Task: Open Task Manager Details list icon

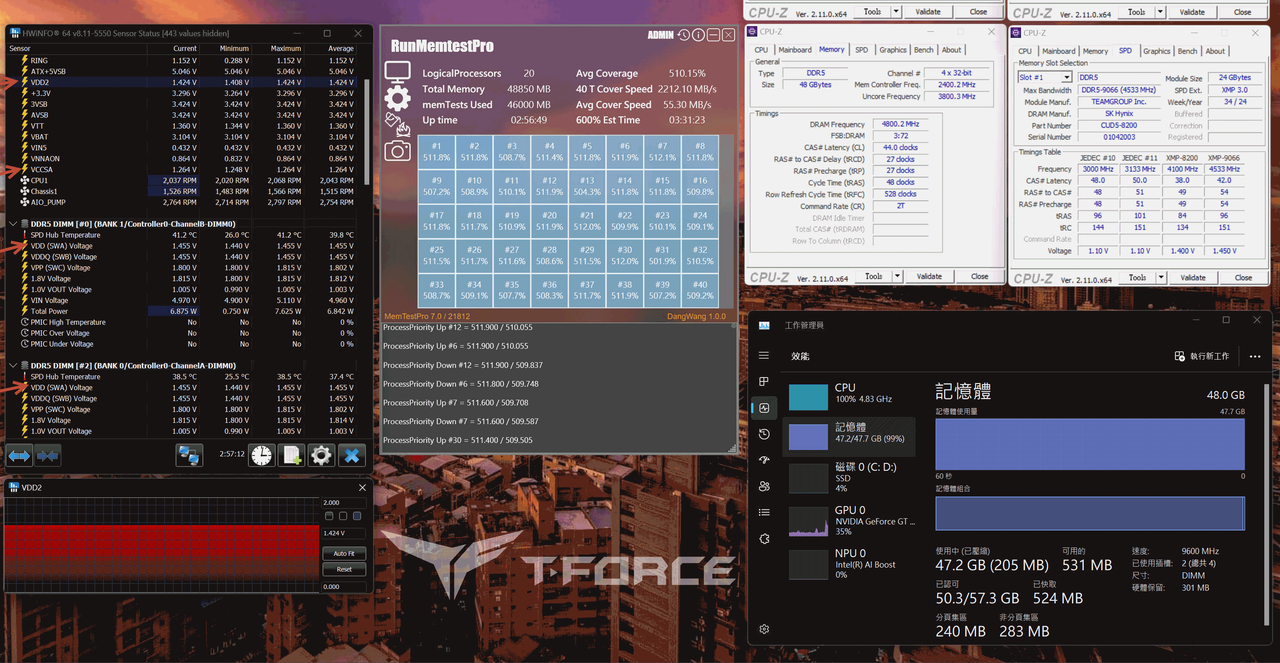Action: point(764,512)
